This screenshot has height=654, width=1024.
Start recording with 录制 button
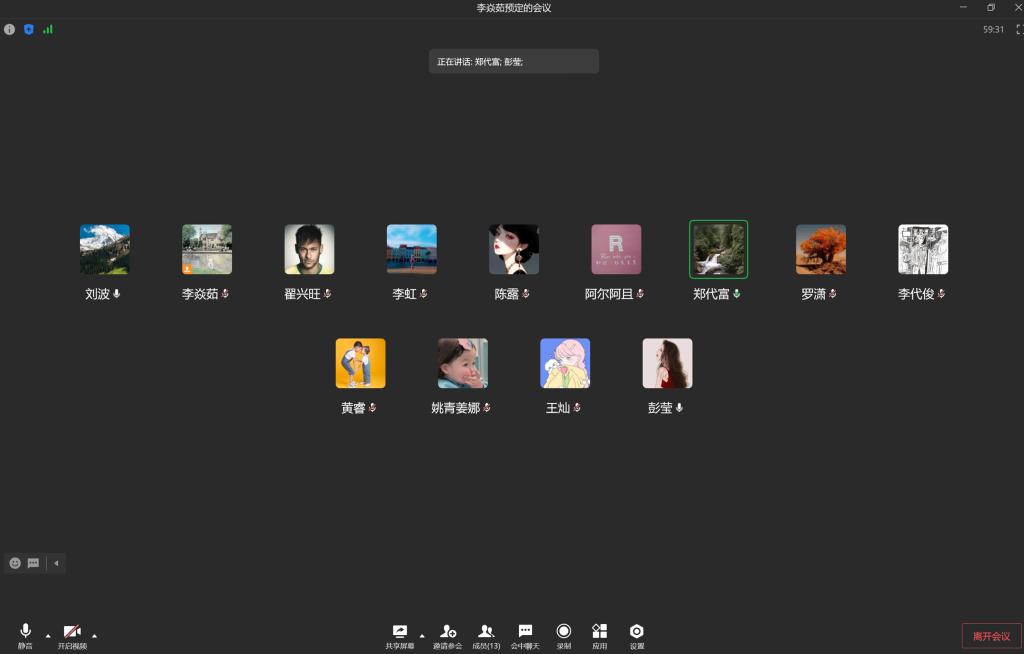(564, 634)
